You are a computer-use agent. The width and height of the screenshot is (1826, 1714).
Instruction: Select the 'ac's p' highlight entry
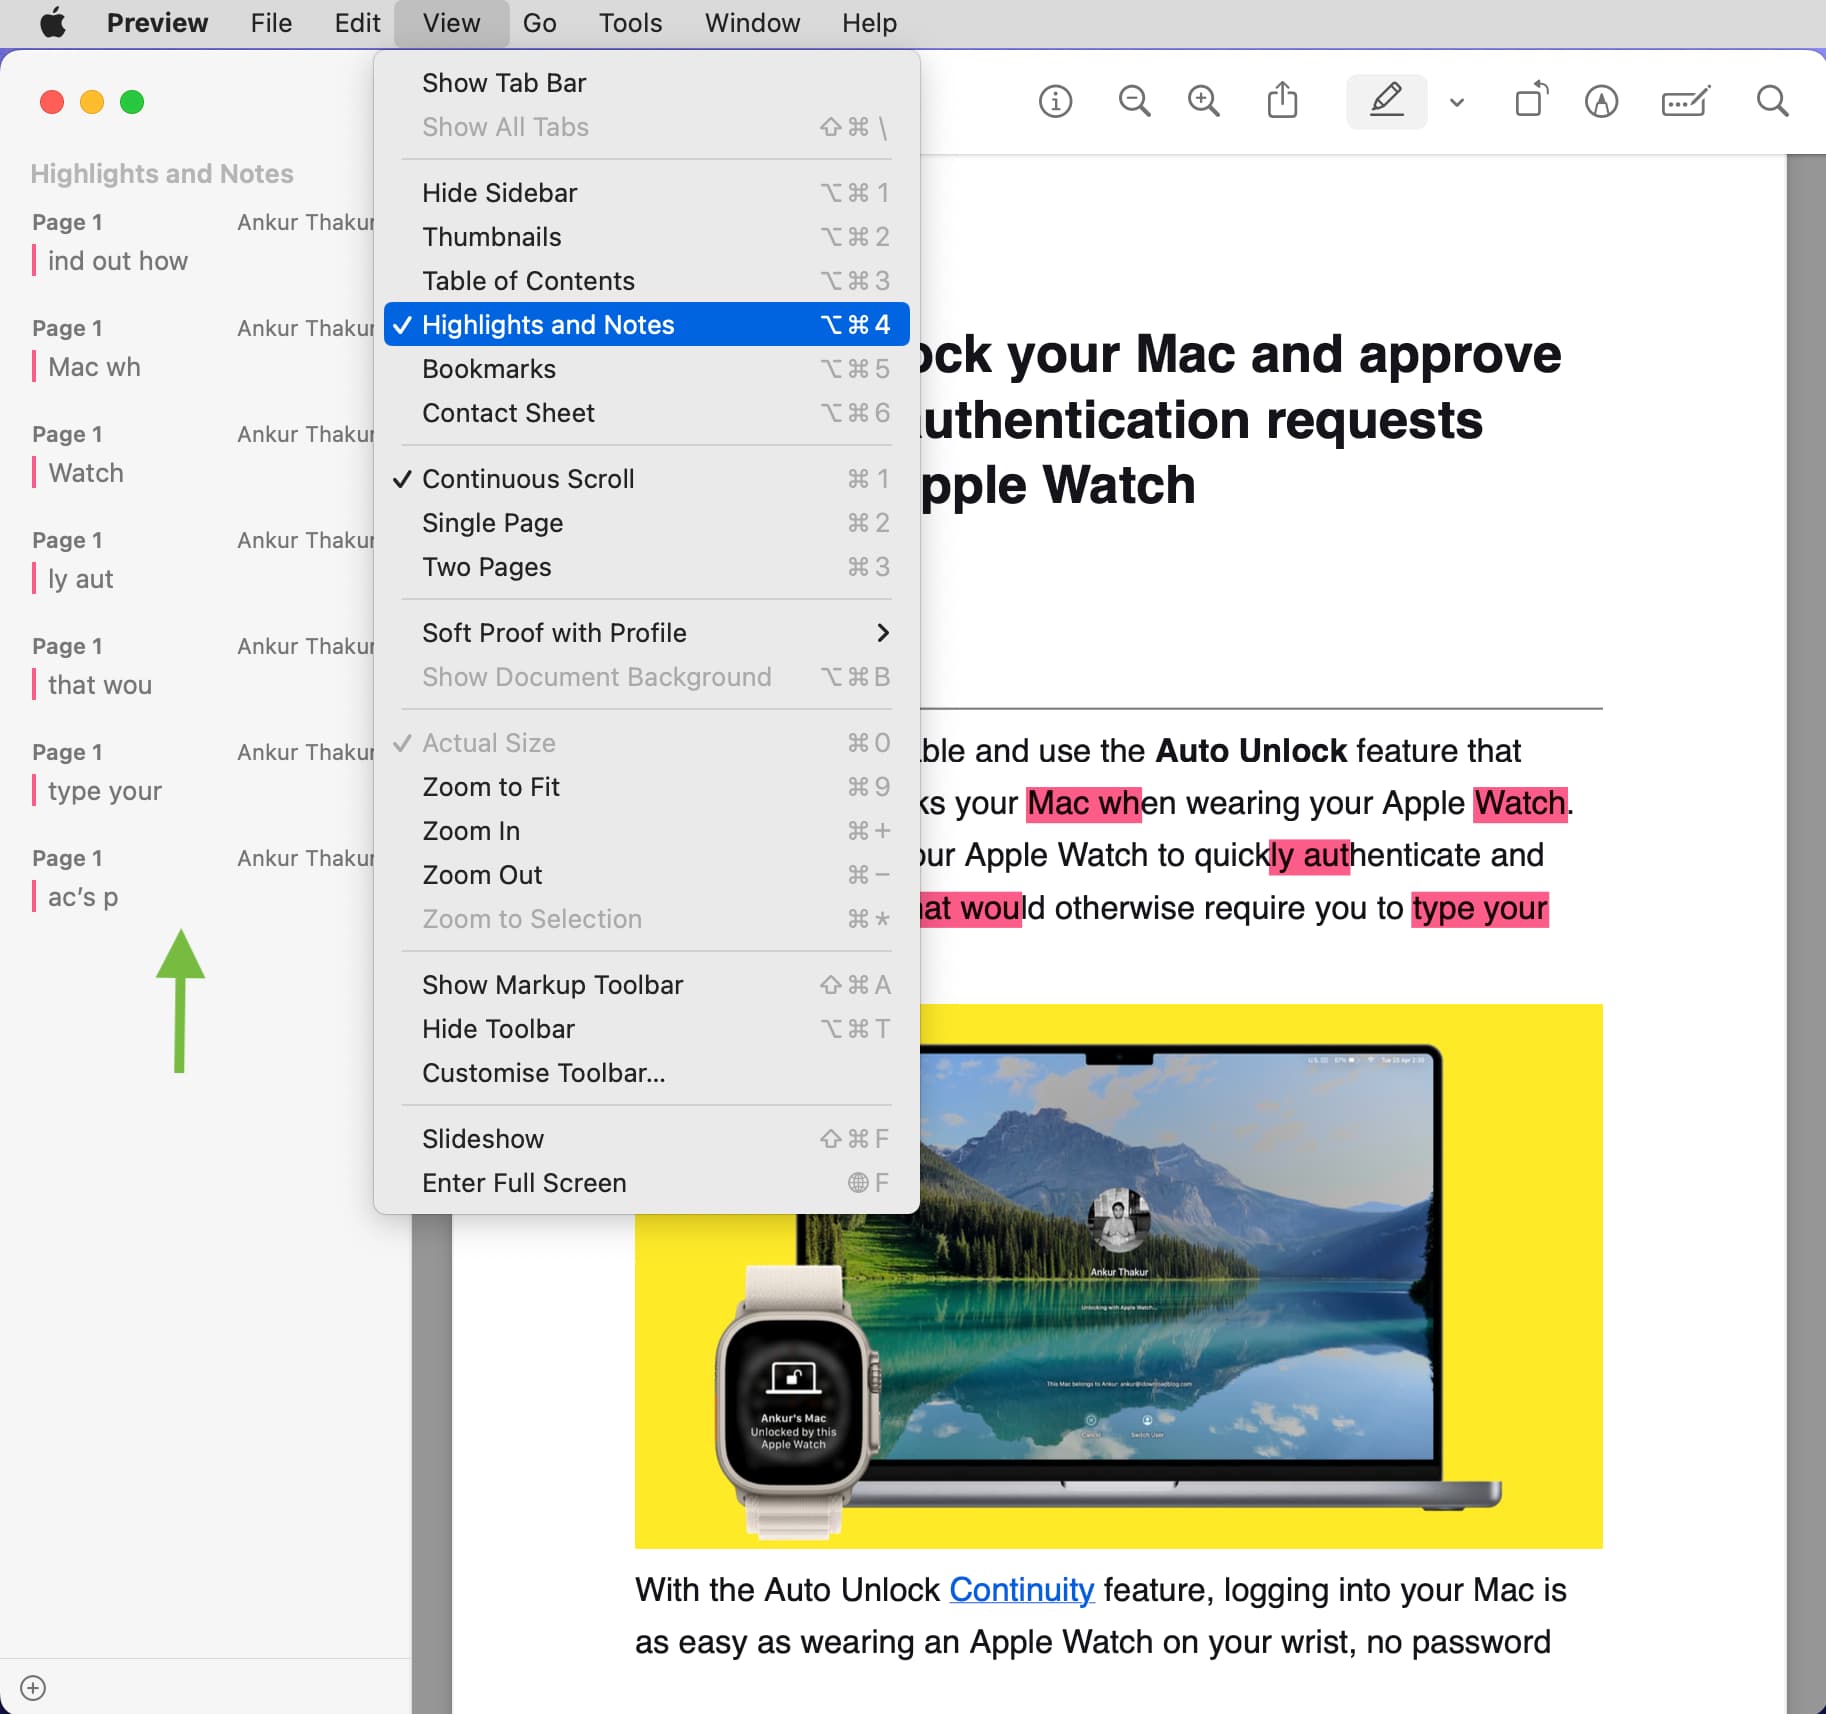point(200,879)
